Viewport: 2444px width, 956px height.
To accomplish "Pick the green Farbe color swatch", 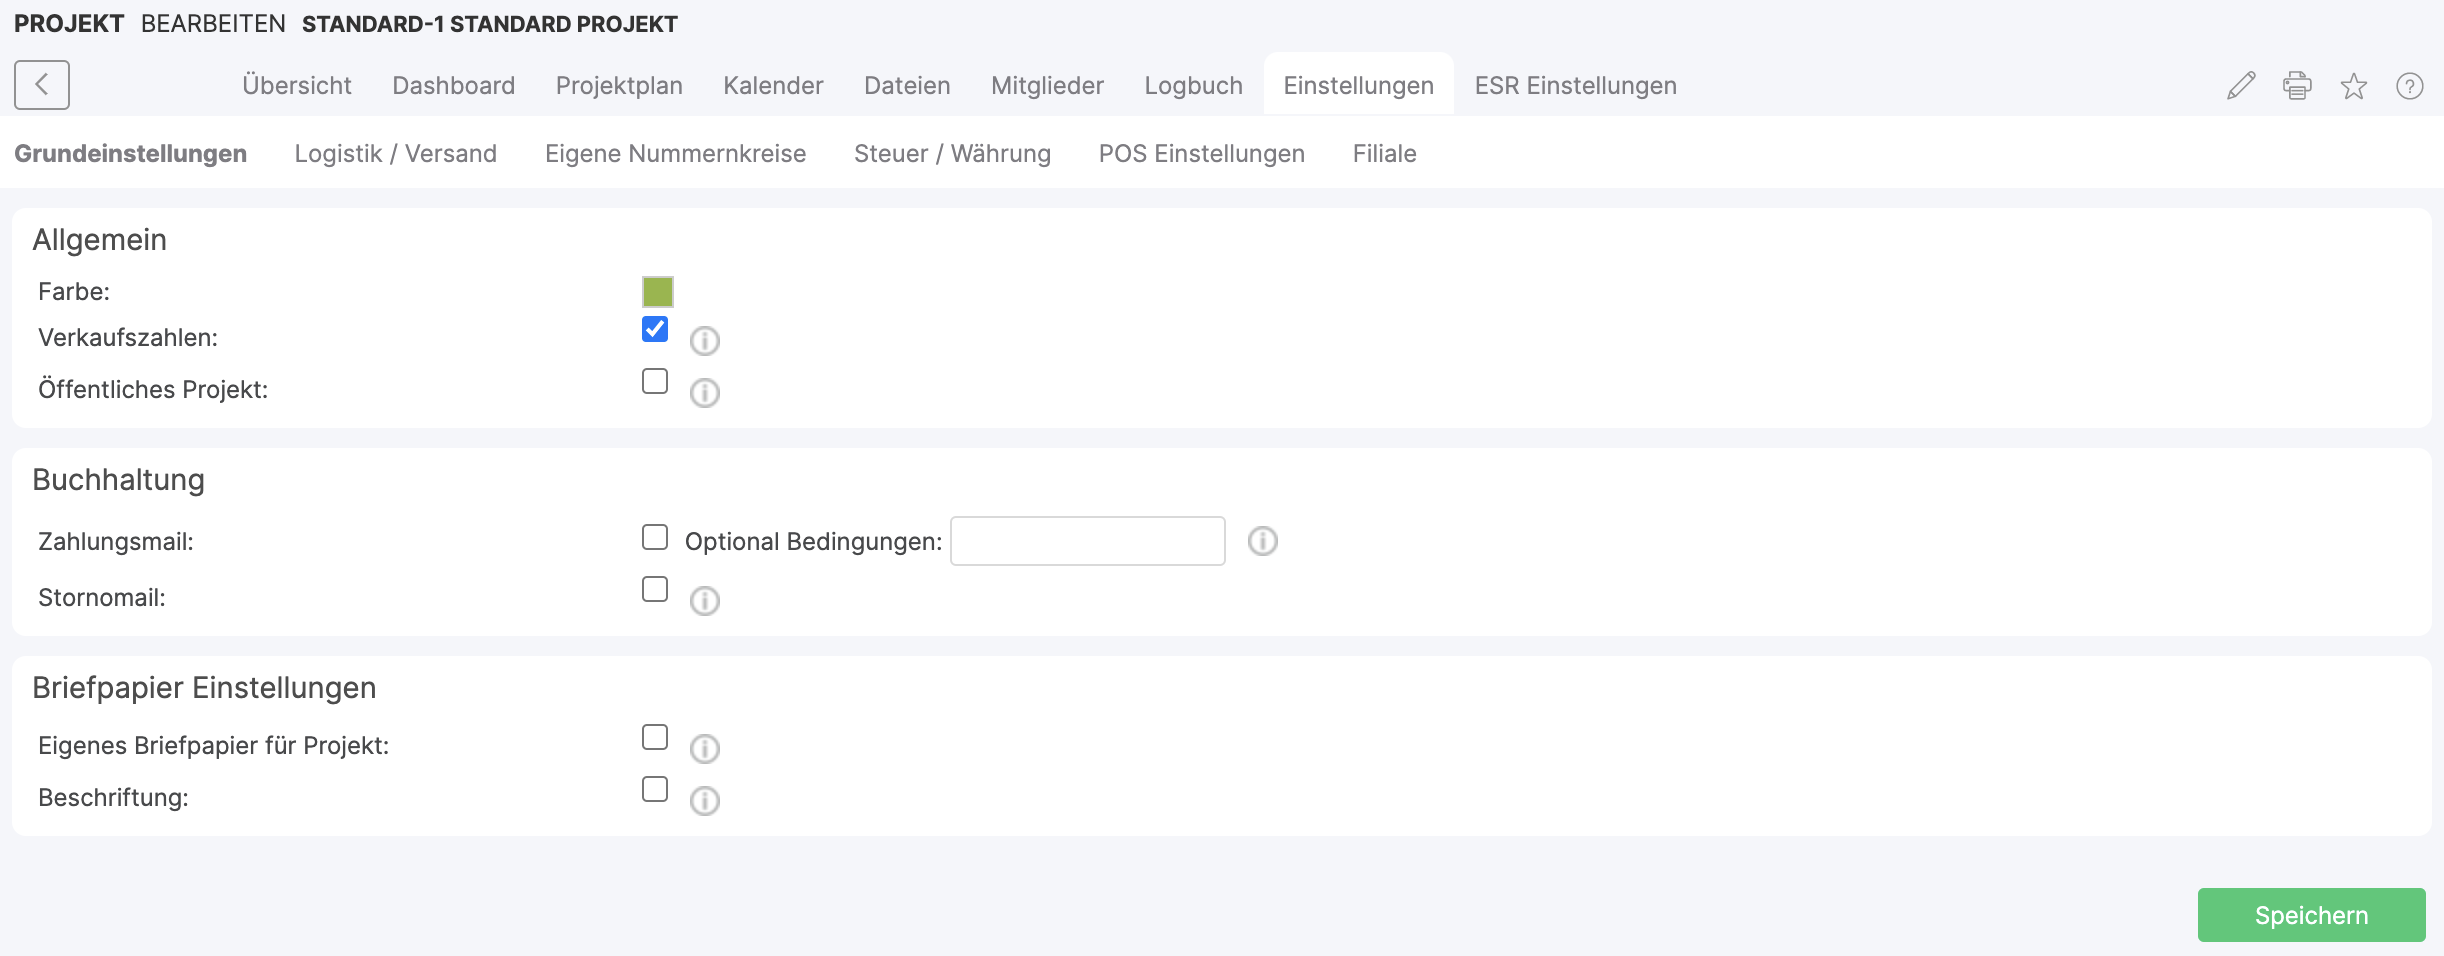I will point(658,292).
